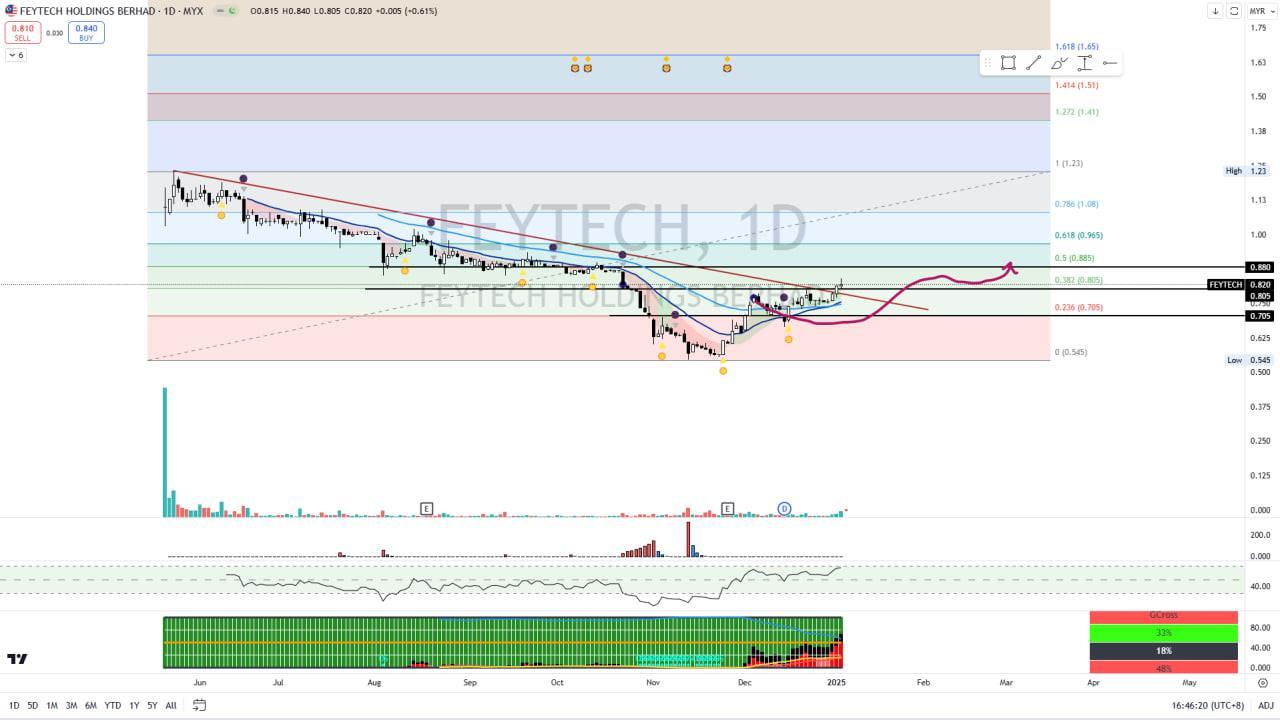Click the 18% dark indicator cell
The image size is (1280, 720).
(1163, 651)
